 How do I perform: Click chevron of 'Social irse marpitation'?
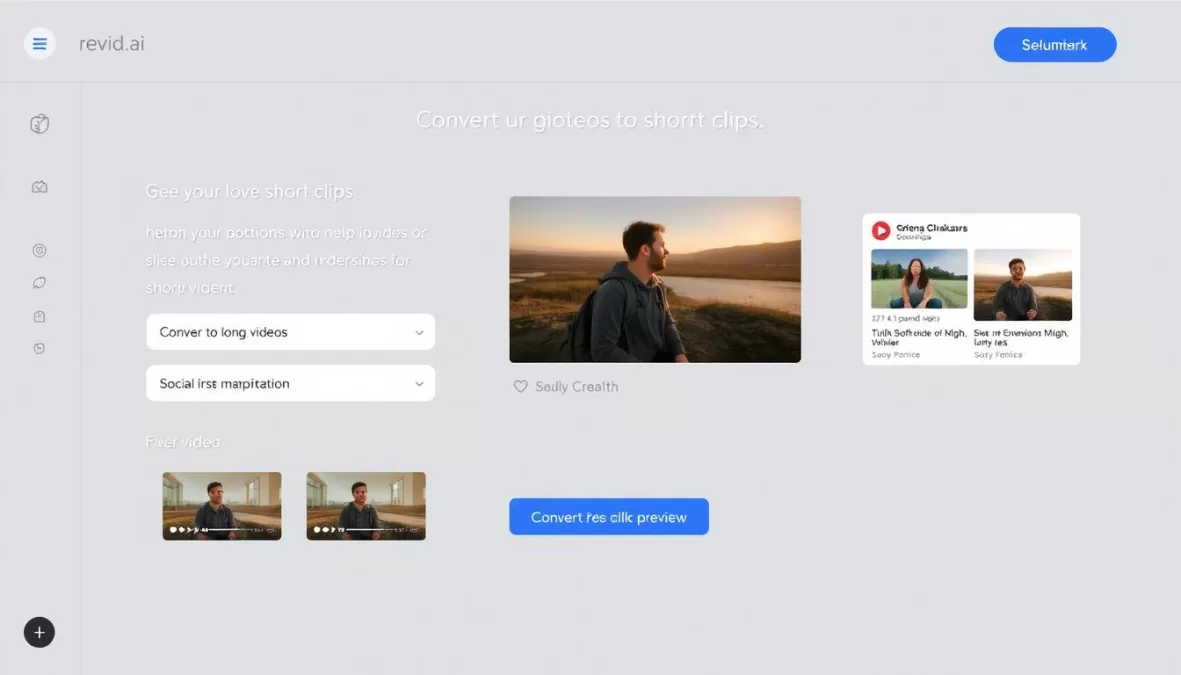419,383
